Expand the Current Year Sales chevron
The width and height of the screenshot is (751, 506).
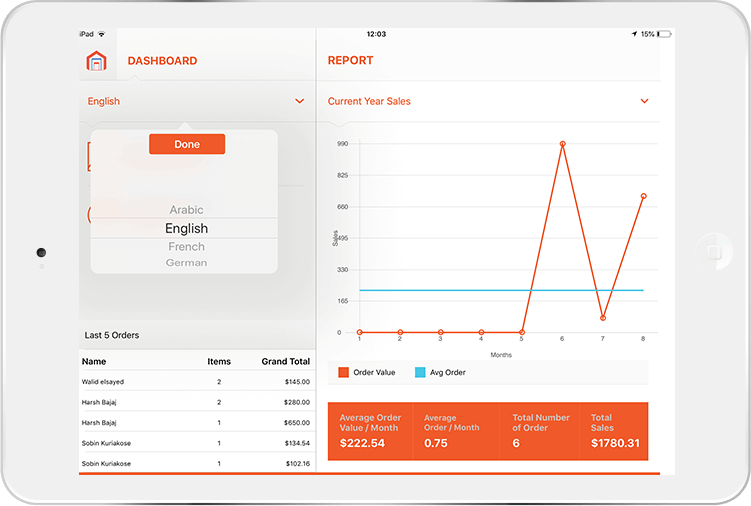644,101
